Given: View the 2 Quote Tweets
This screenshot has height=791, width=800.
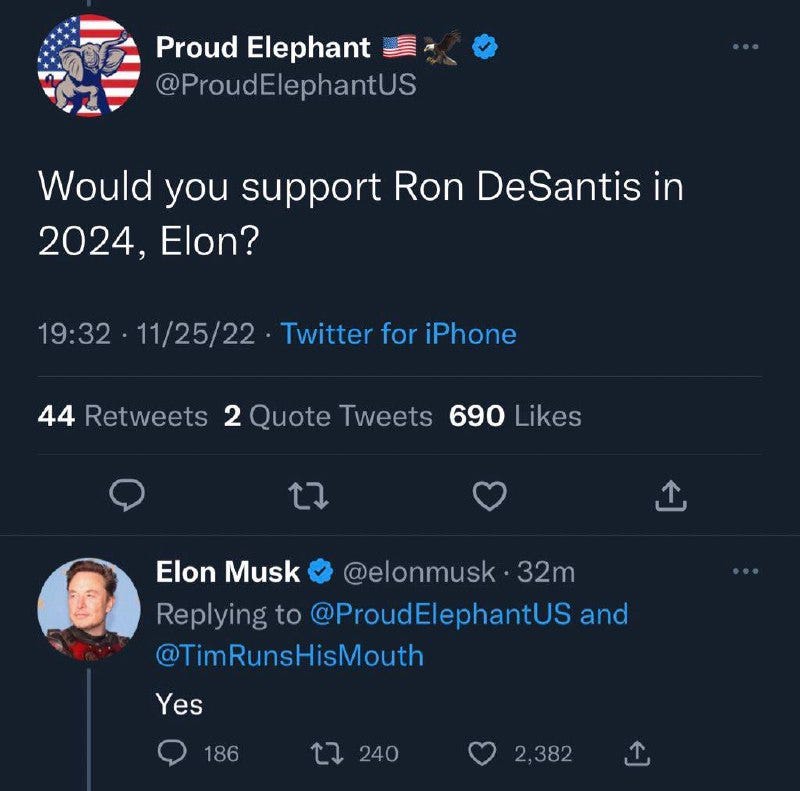Looking at the screenshot, I should click(328, 415).
